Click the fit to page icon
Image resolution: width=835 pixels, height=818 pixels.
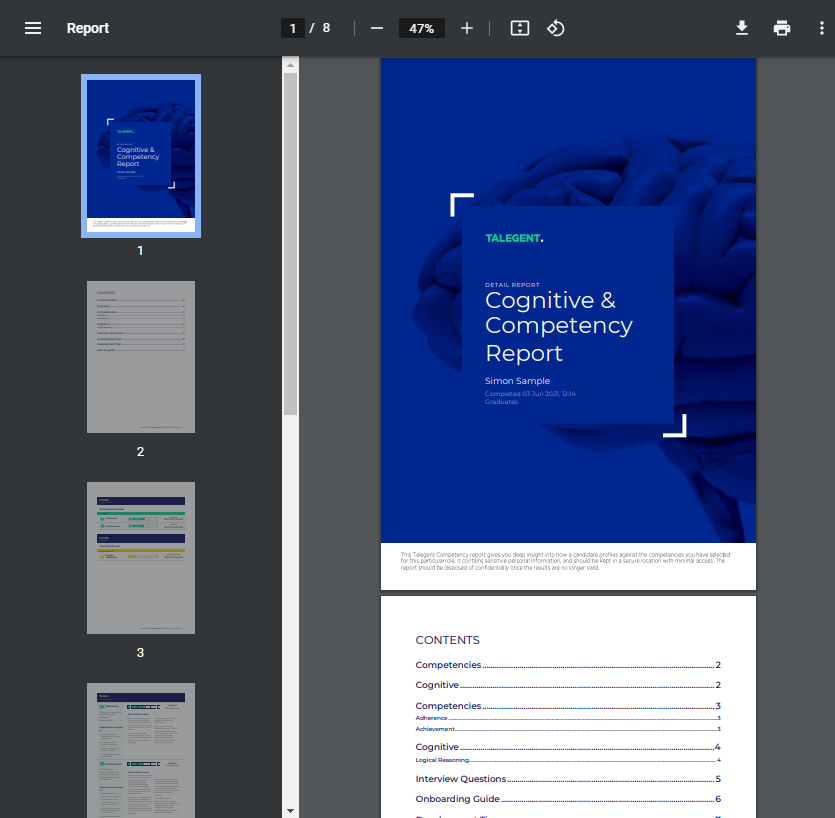click(519, 28)
